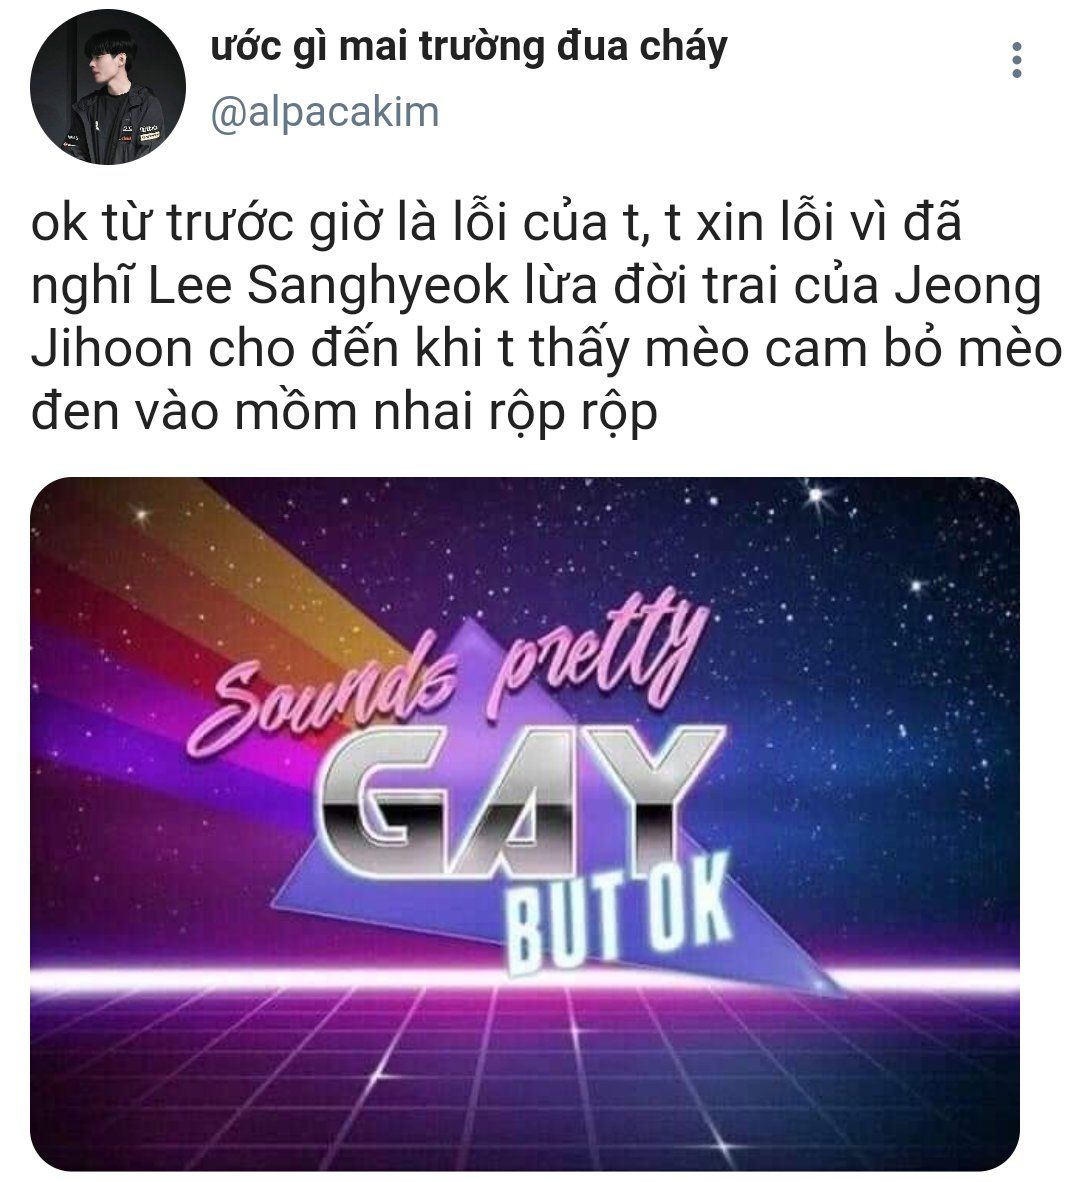Screen dimensions: 1080x1182
Task: Open the attached meme image
Action: point(525,823)
